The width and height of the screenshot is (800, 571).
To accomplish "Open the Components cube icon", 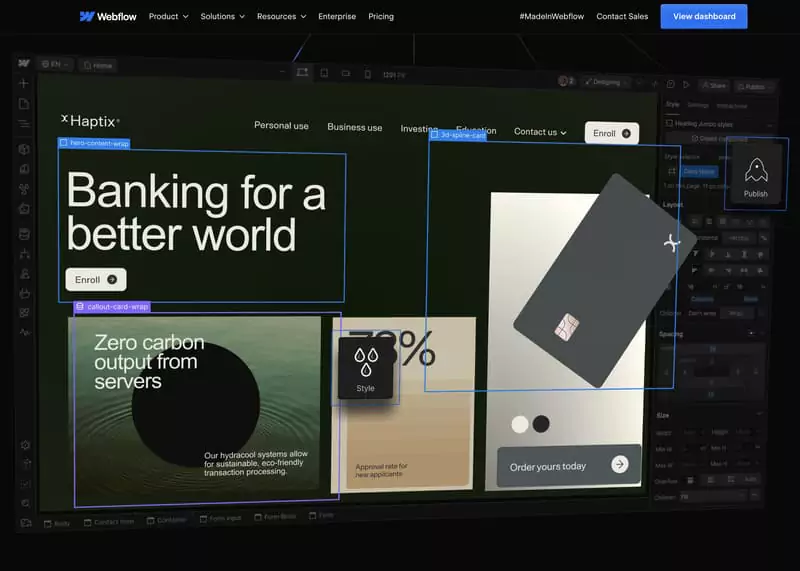I will click(x=23, y=149).
